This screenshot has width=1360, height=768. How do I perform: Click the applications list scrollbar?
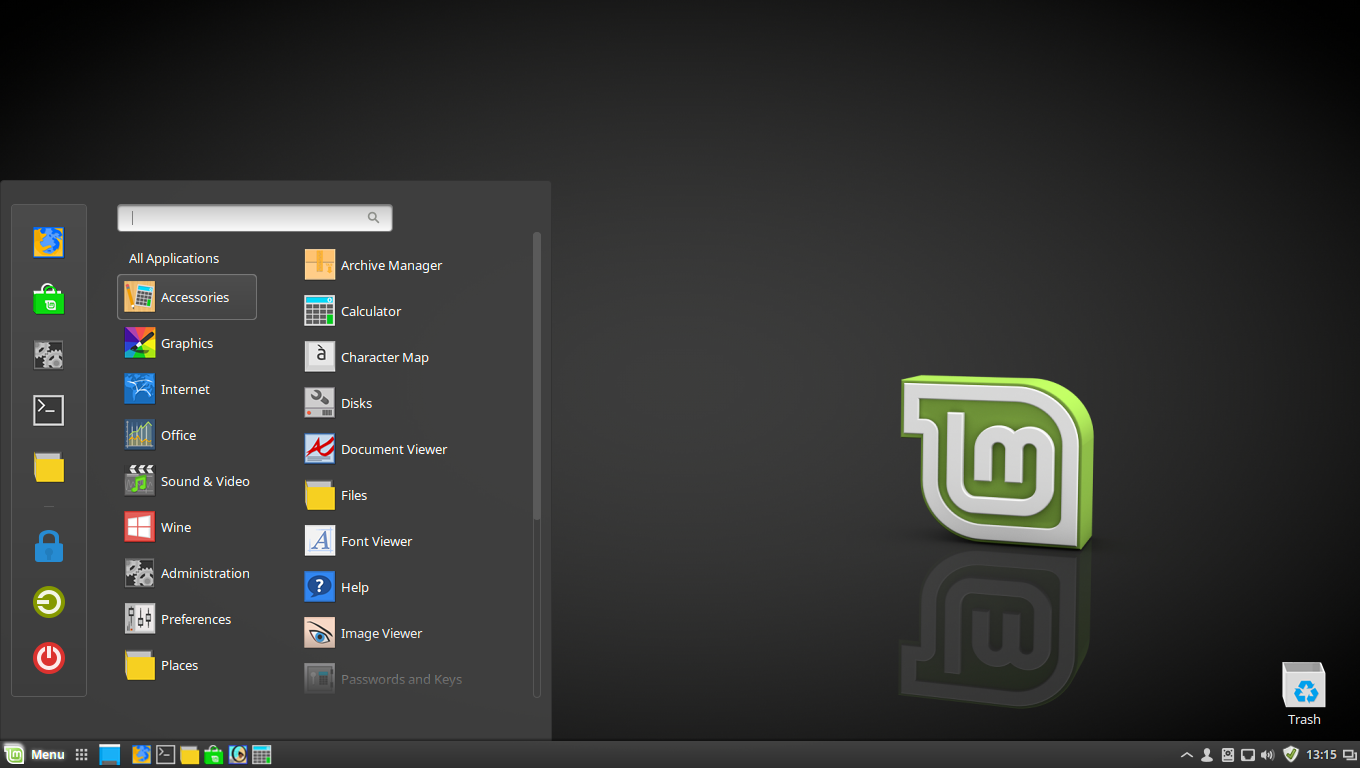537,376
